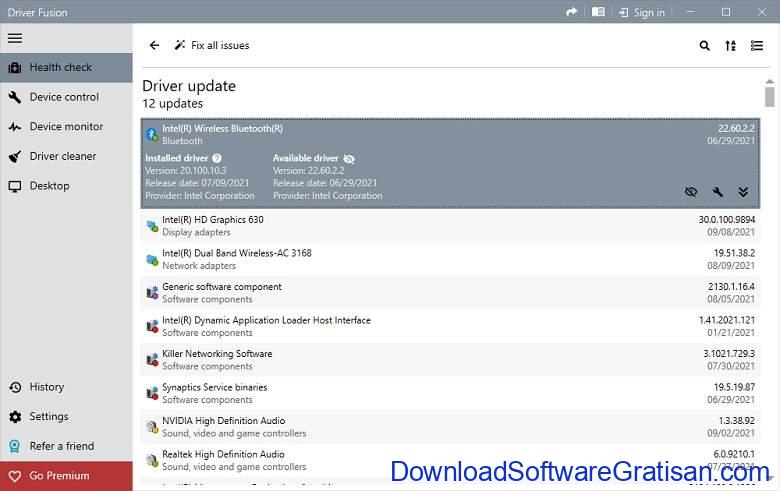The image size is (780, 491).
Task: Click the Generic software component icon
Action: [152, 293]
